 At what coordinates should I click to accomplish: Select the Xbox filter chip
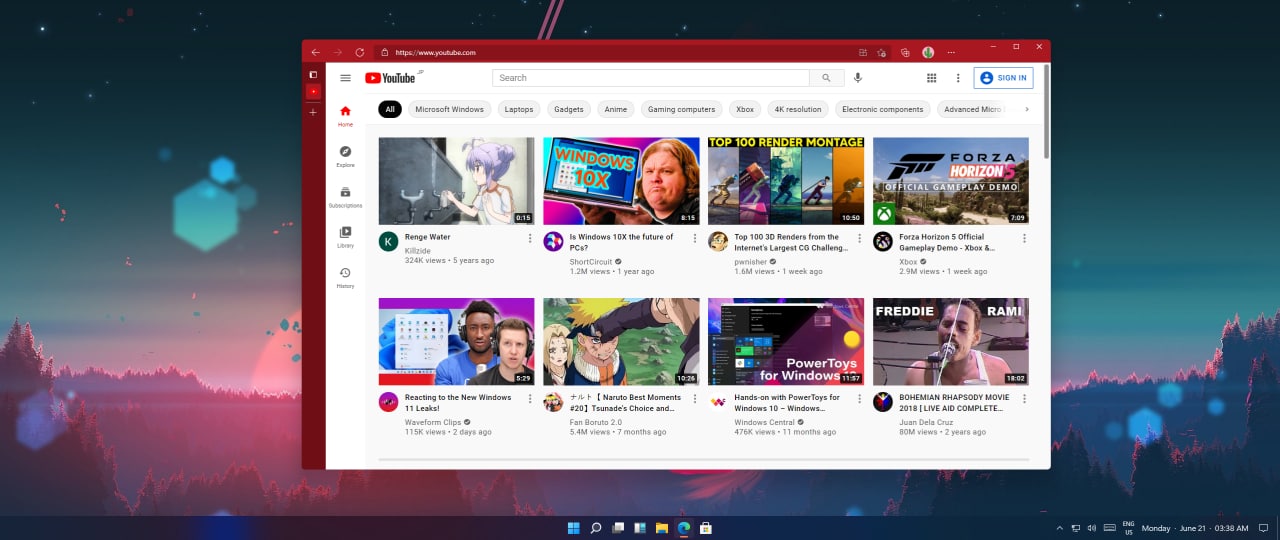pos(745,109)
